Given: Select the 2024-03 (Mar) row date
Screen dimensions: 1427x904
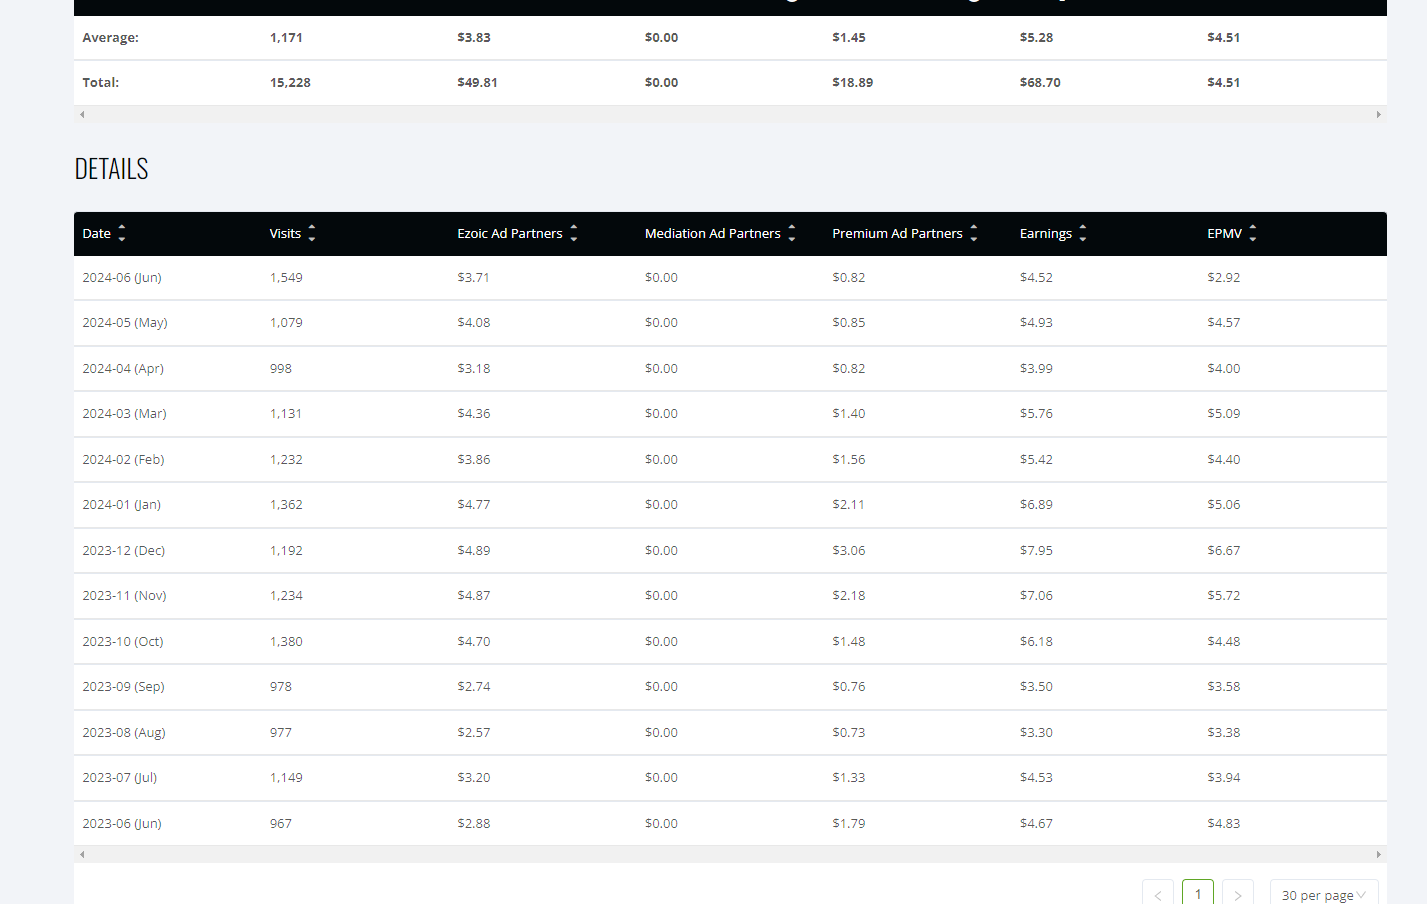Looking at the screenshot, I should coord(124,414).
